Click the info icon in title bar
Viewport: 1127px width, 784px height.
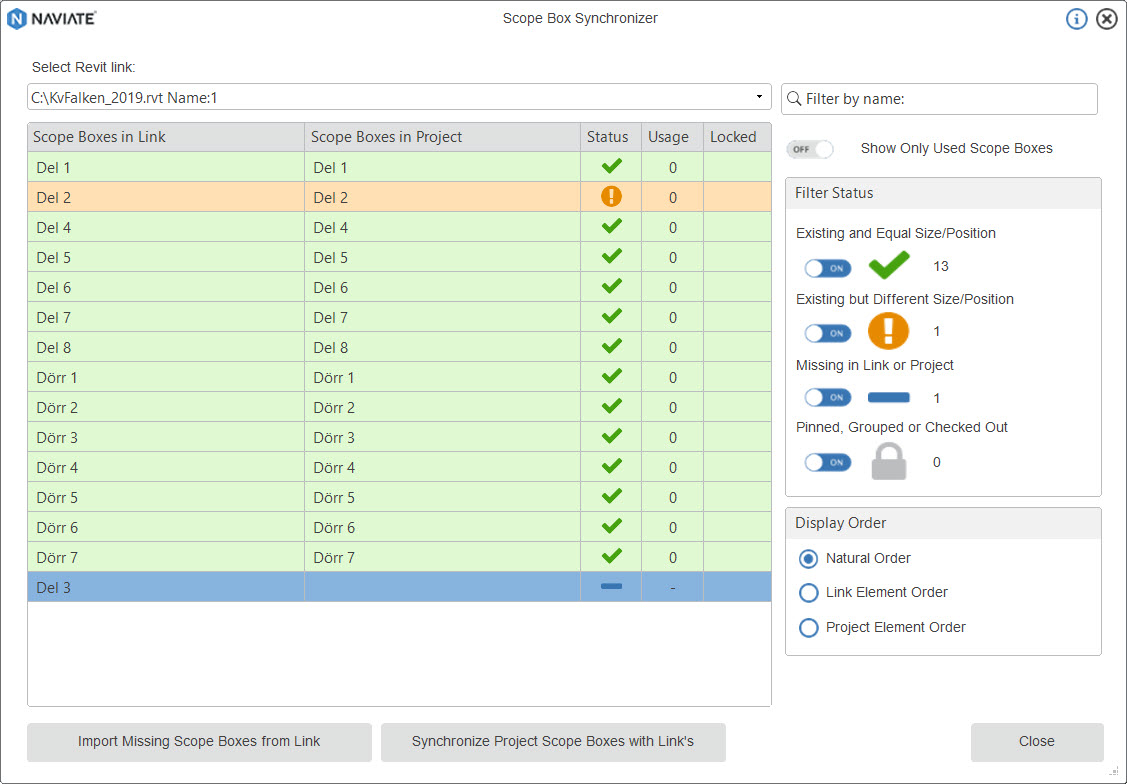[1076, 19]
